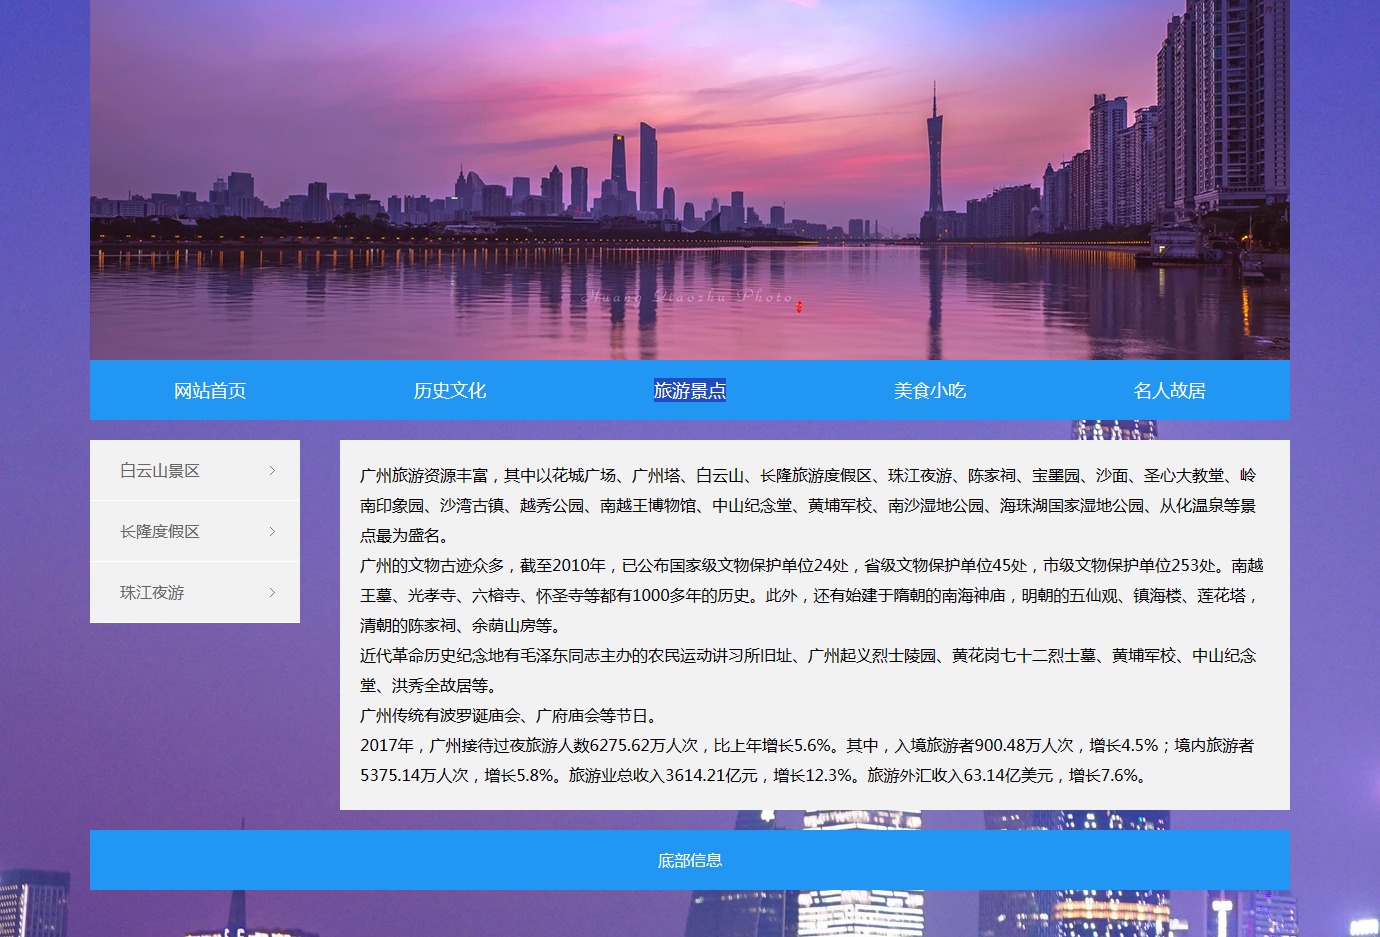Screen dimensions: 1380x937
Task: Click the 白云山景区 sidebar link
Action: click(x=160, y=470)
